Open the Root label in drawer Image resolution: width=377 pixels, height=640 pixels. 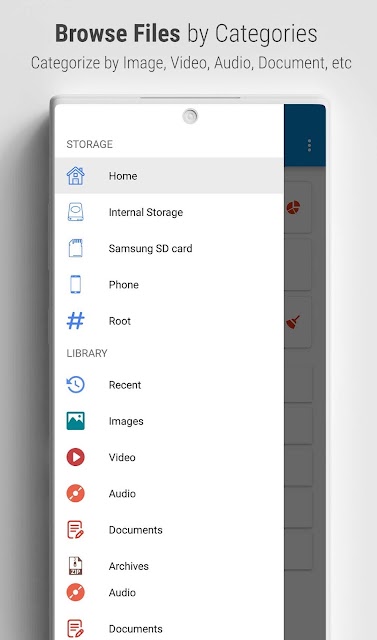click(120, 321)
